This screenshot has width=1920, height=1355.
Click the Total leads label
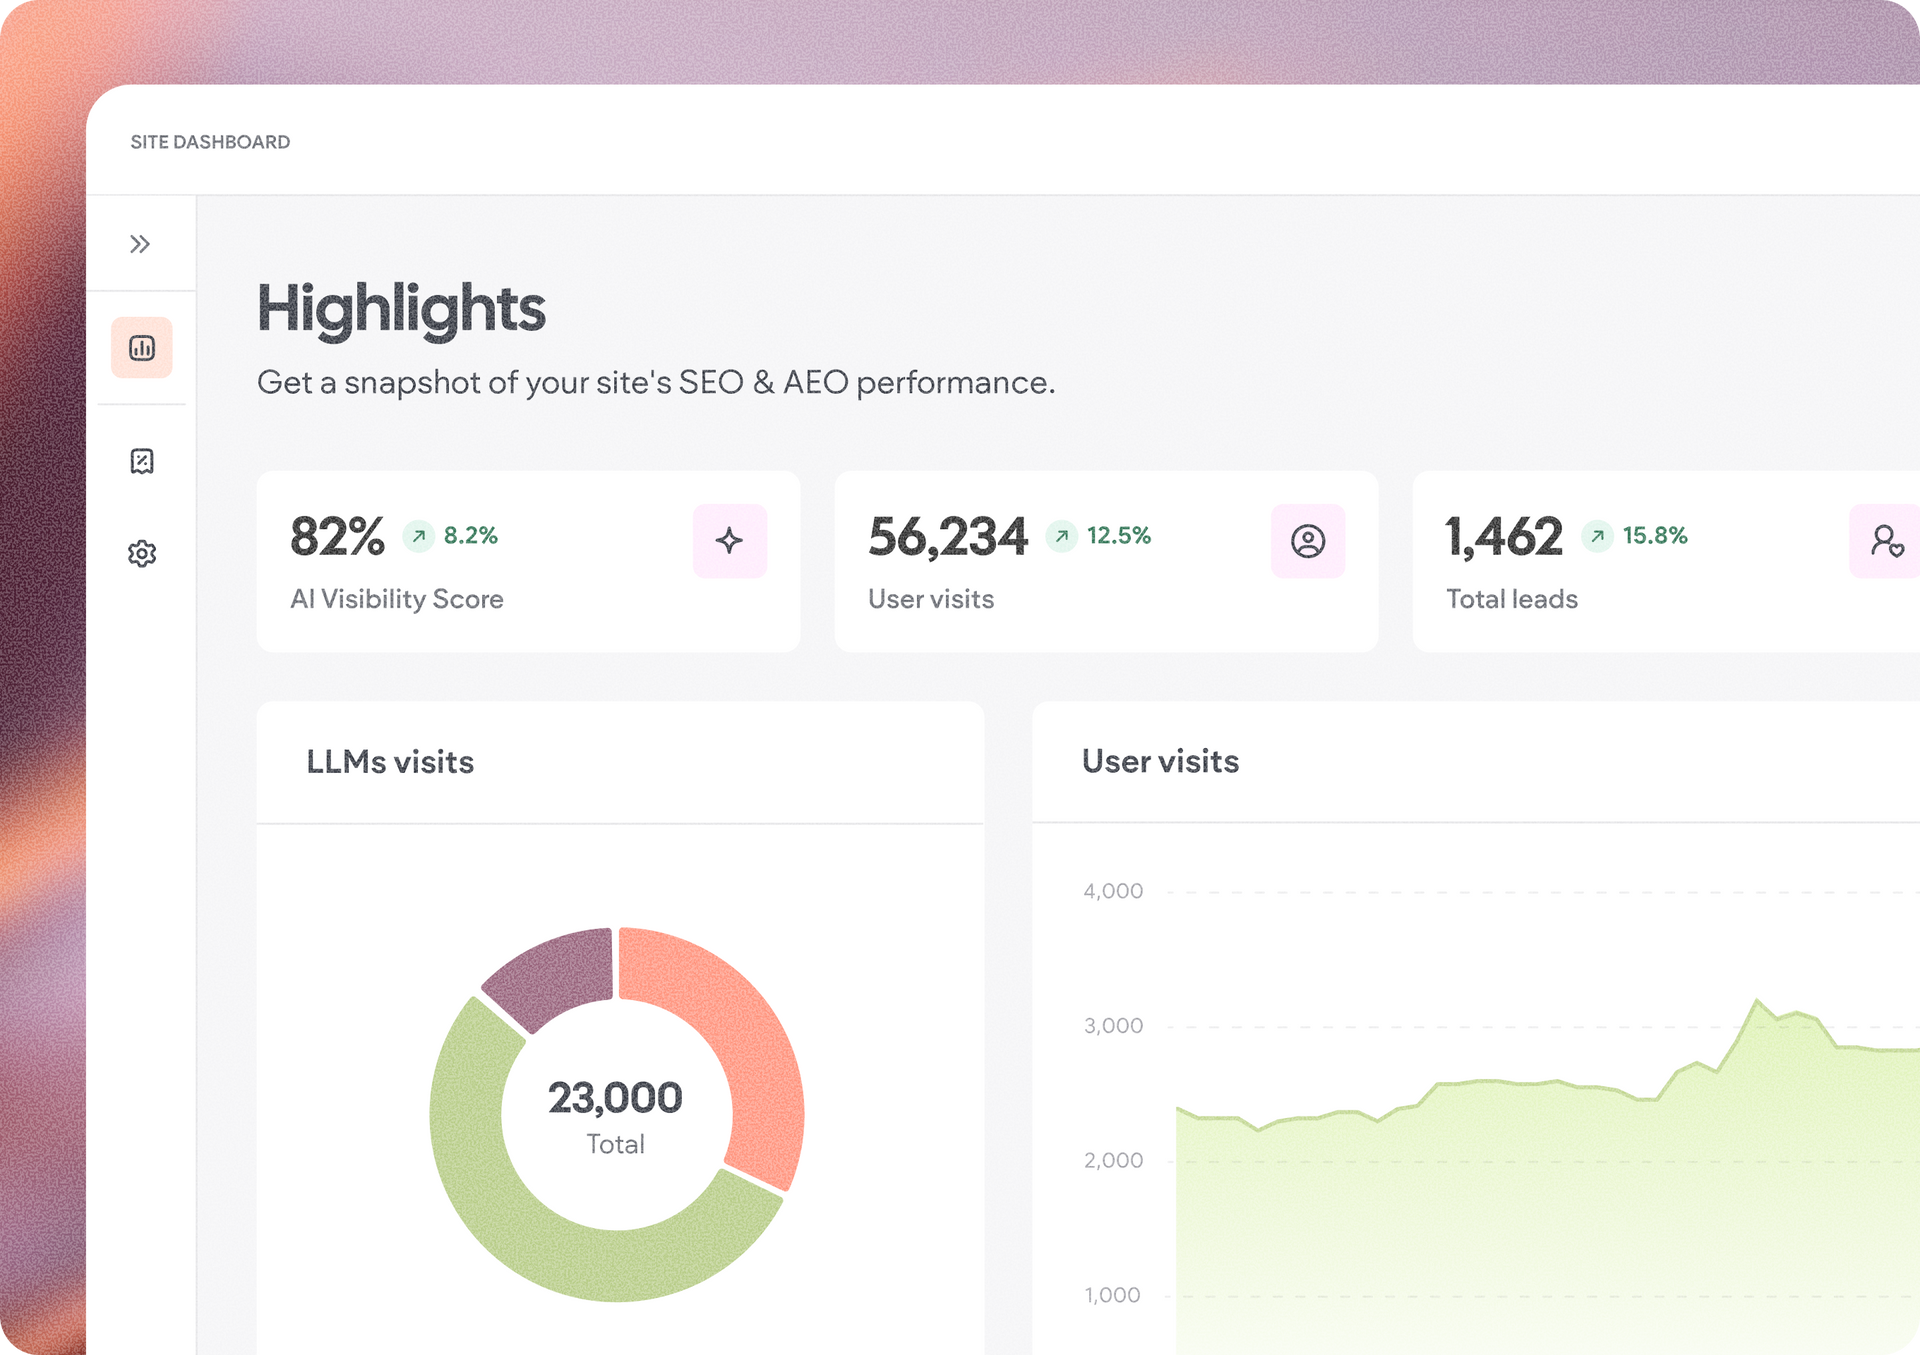tap(1512, 599)
